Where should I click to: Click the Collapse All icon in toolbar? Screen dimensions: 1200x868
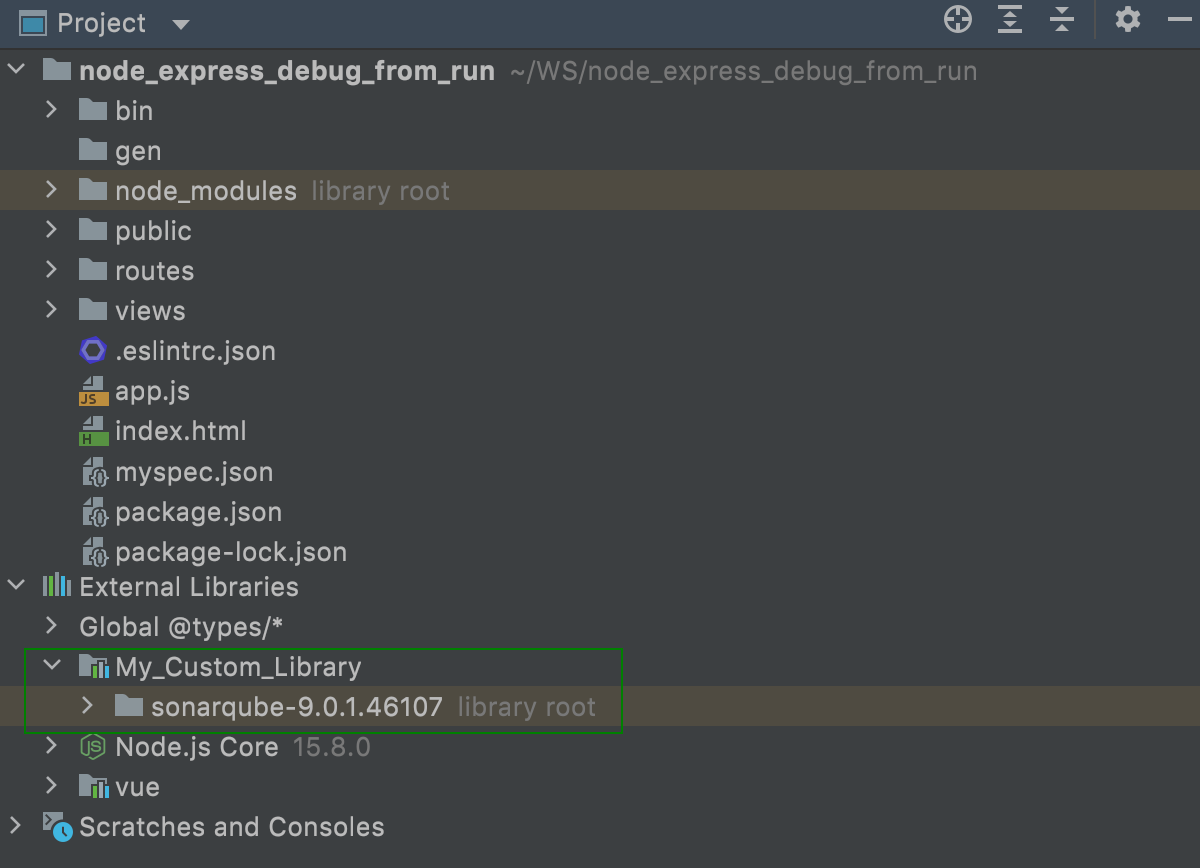point(1061,19)
